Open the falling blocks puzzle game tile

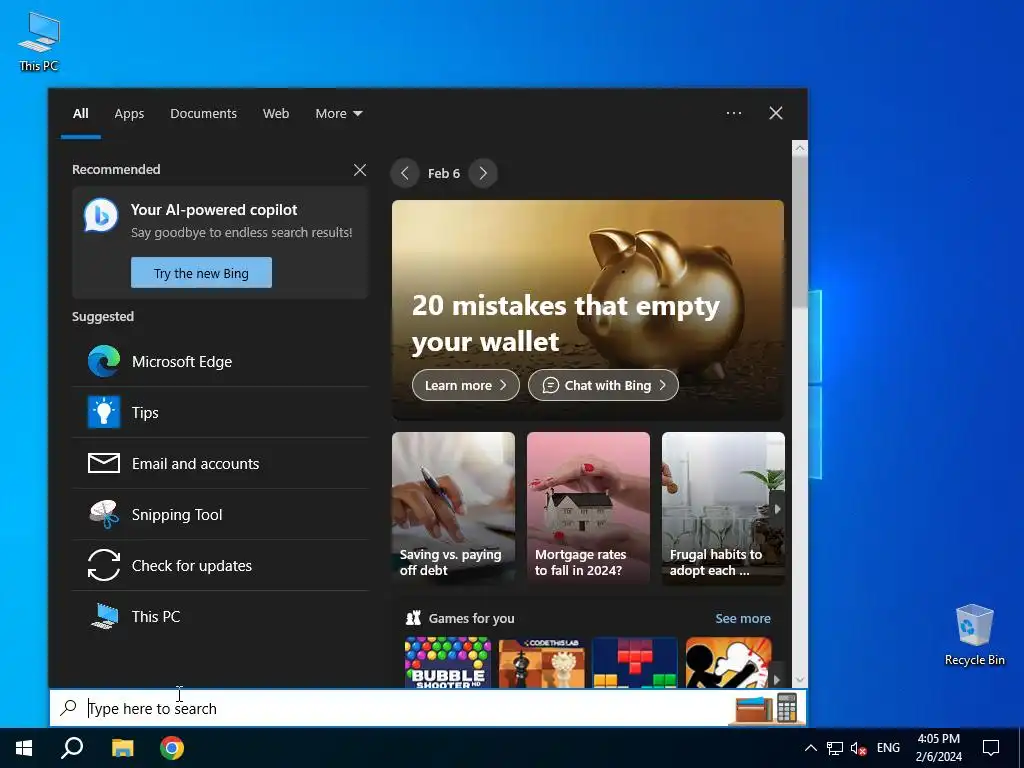635,662
